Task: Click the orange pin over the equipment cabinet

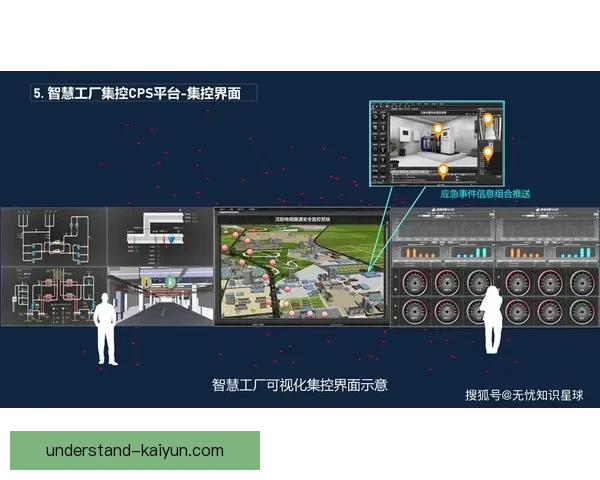Action: pos(438,130)
